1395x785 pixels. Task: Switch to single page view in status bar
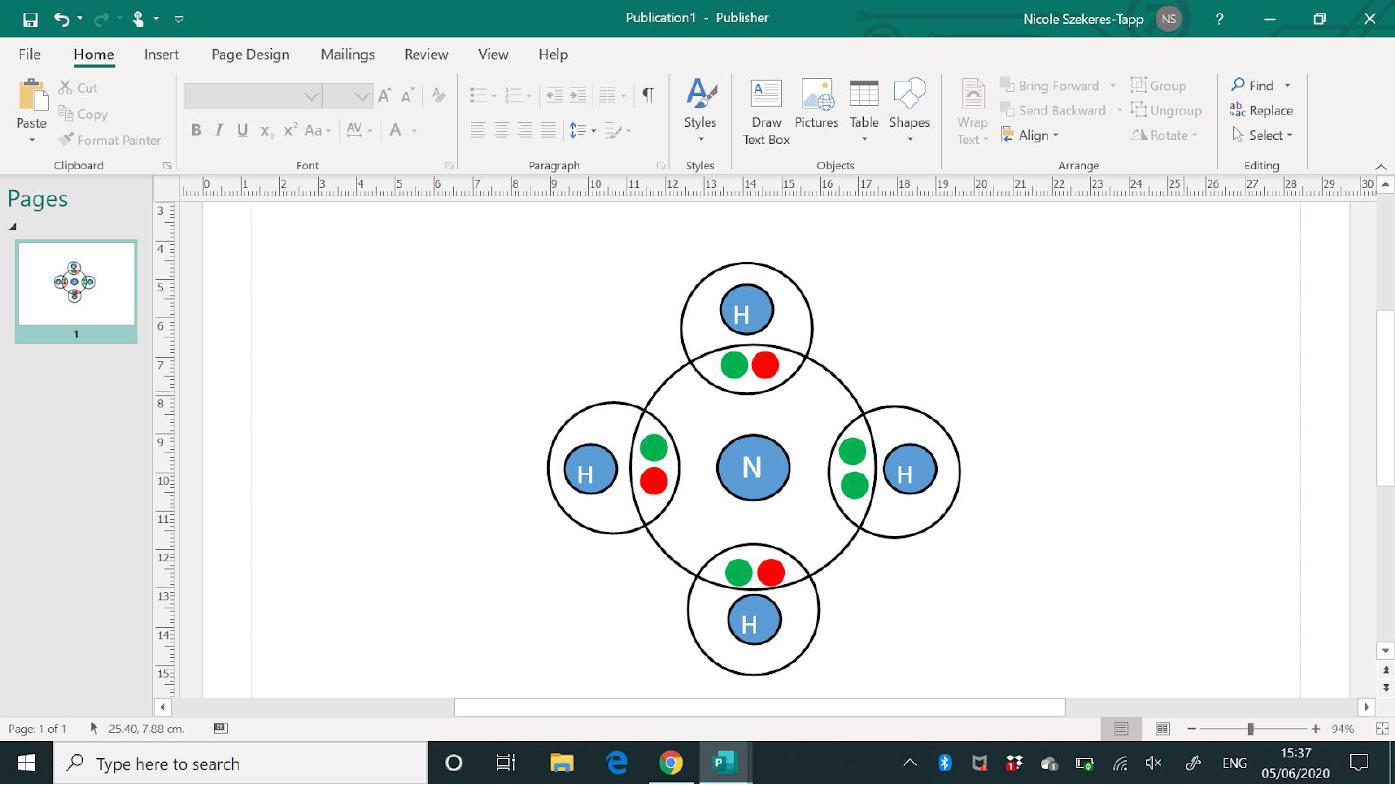pyautogui.click(x=1121, y=729)
